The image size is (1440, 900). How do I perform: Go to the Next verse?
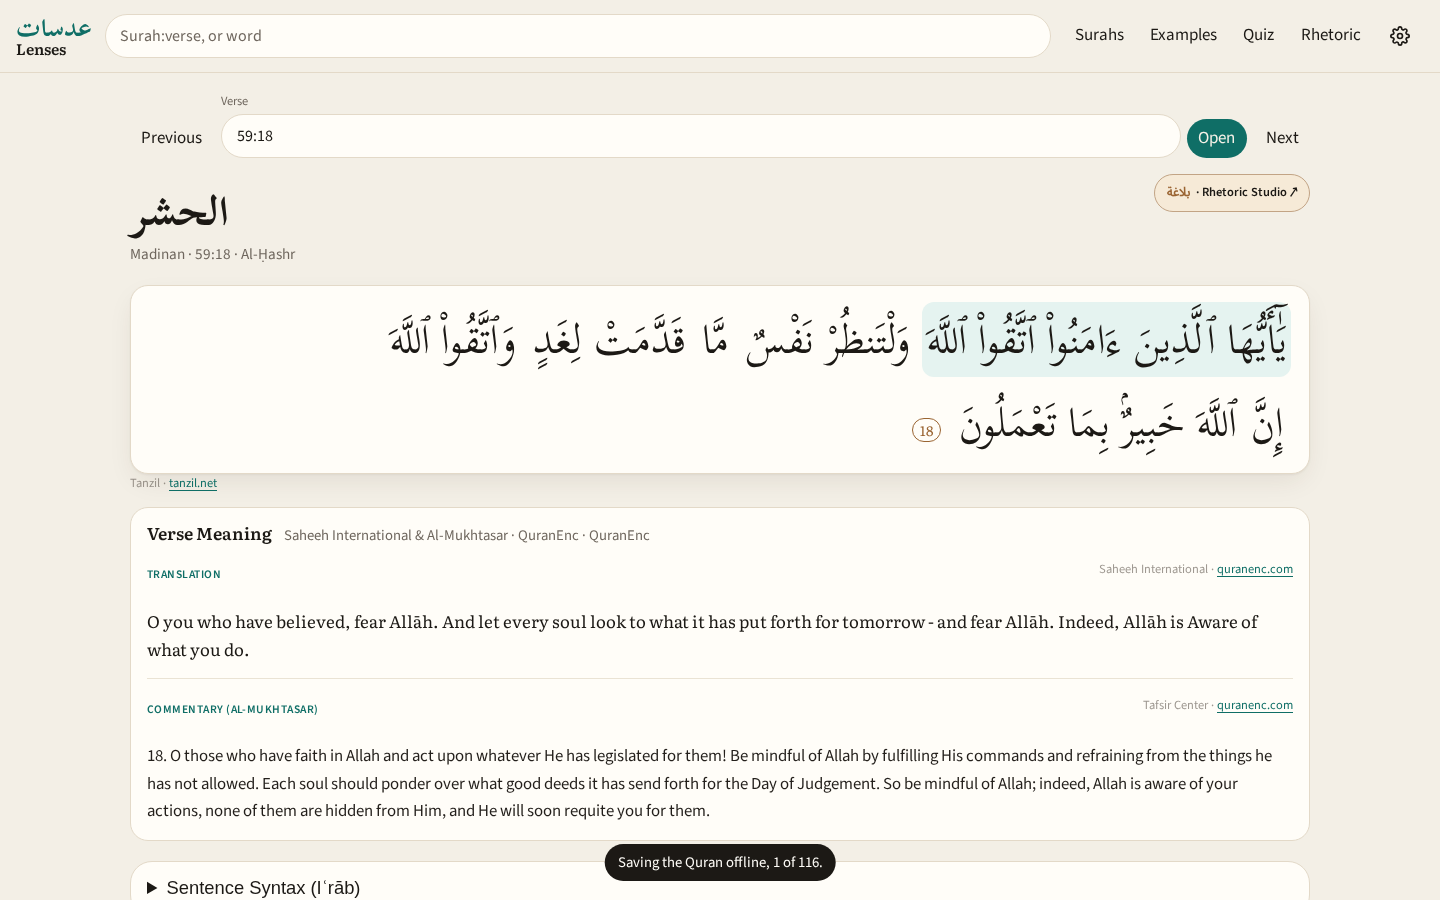(x=1282, y=138)
